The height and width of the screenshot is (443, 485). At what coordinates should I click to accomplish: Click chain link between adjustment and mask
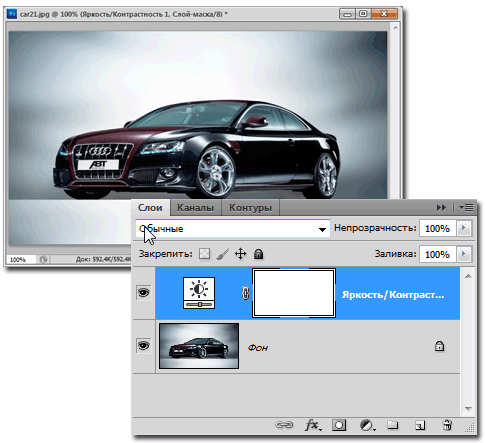(x=245, y=293)
